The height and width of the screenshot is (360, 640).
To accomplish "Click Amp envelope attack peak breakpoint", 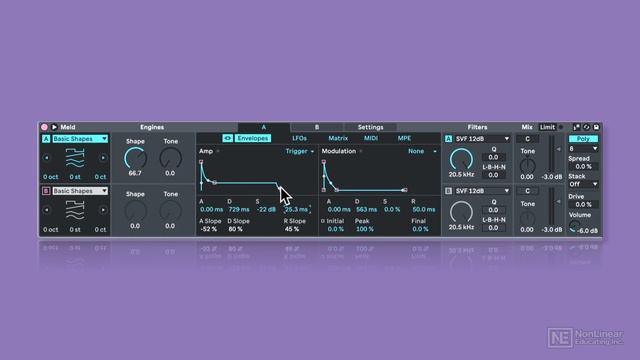I will click(201, 162).
